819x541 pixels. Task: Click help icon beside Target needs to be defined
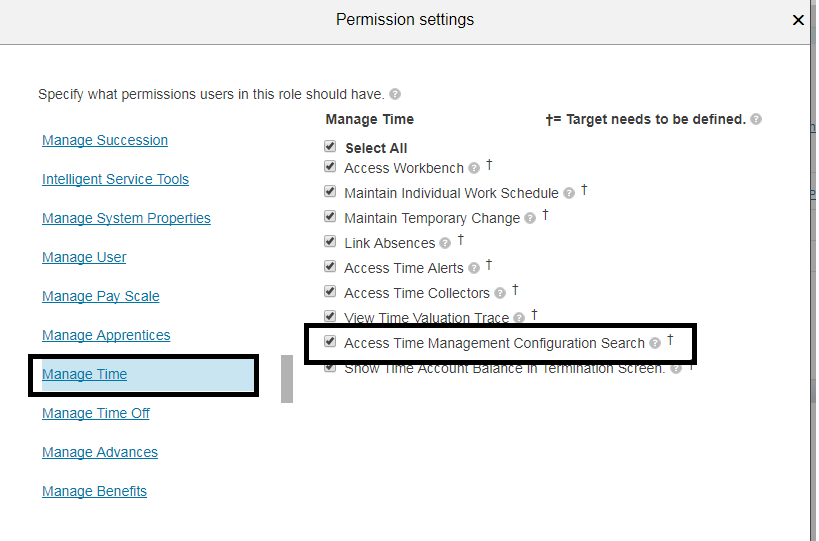tap(756, 120)
